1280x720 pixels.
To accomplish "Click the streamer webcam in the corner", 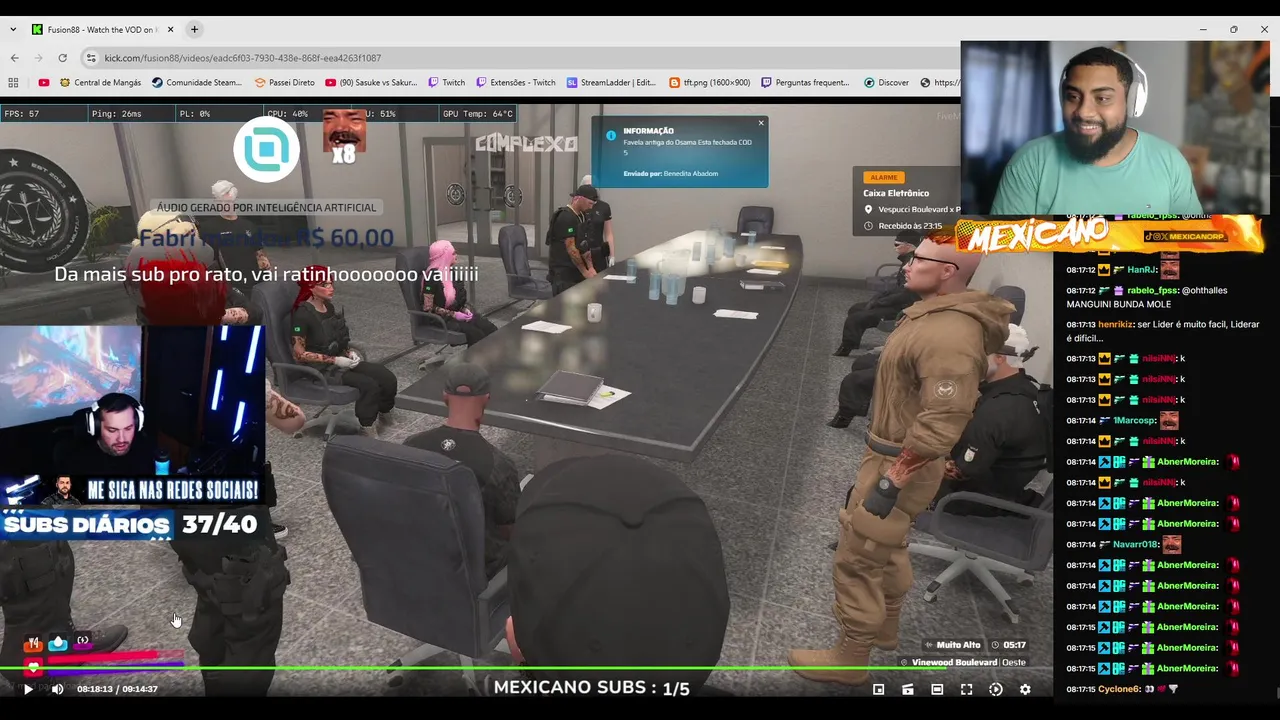I will 1115,128.
